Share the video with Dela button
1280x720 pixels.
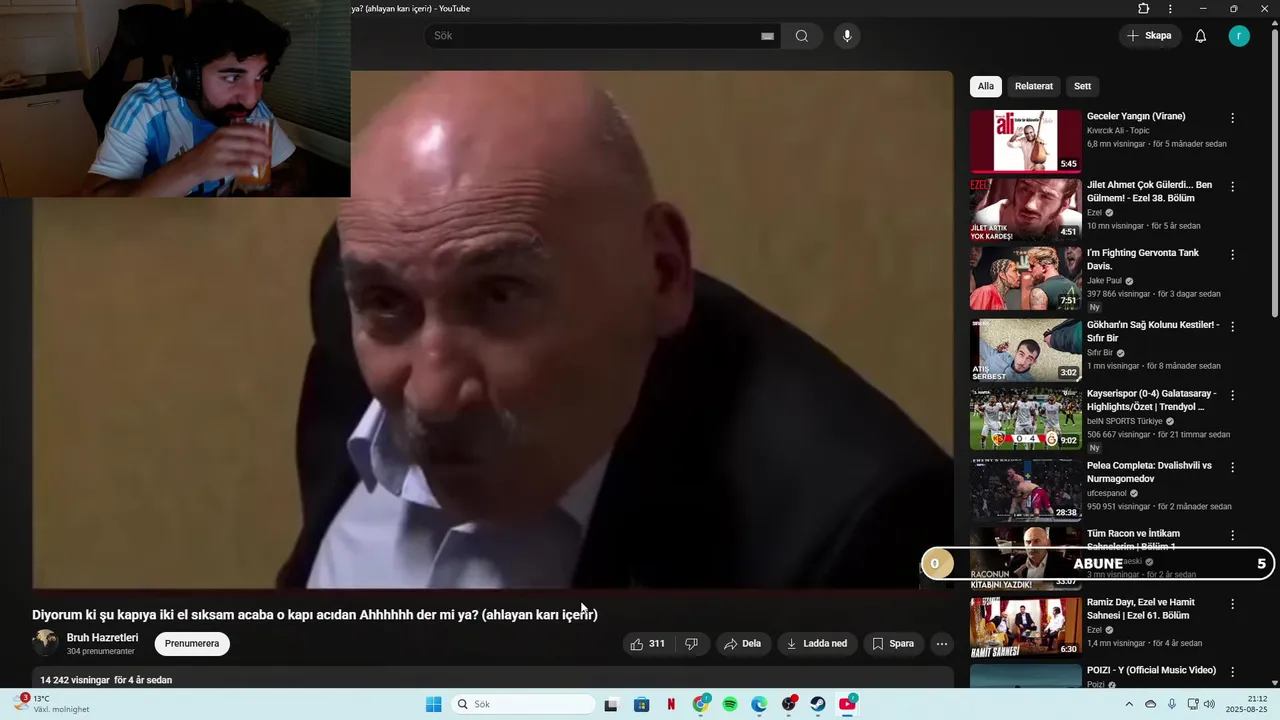(x=743, y=644)
